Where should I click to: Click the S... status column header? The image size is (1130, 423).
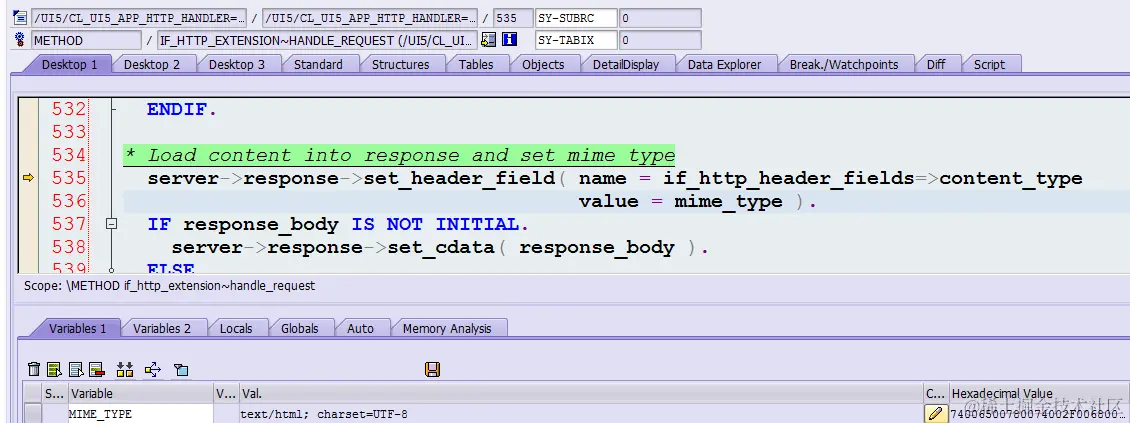[x=55, y=393]
